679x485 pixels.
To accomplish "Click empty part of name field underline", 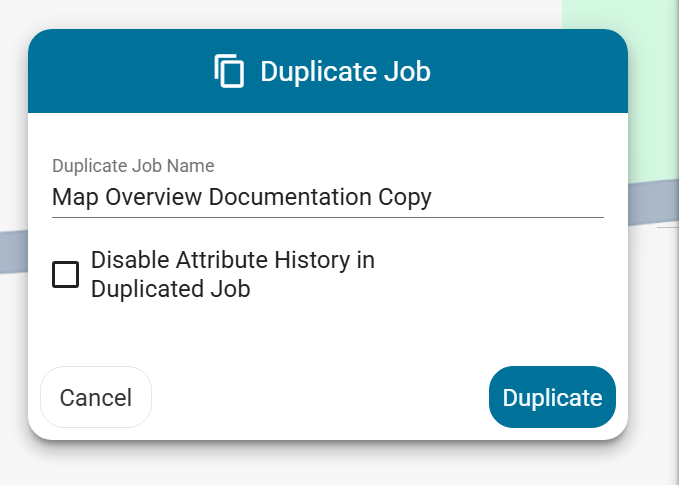I will 520,217.
